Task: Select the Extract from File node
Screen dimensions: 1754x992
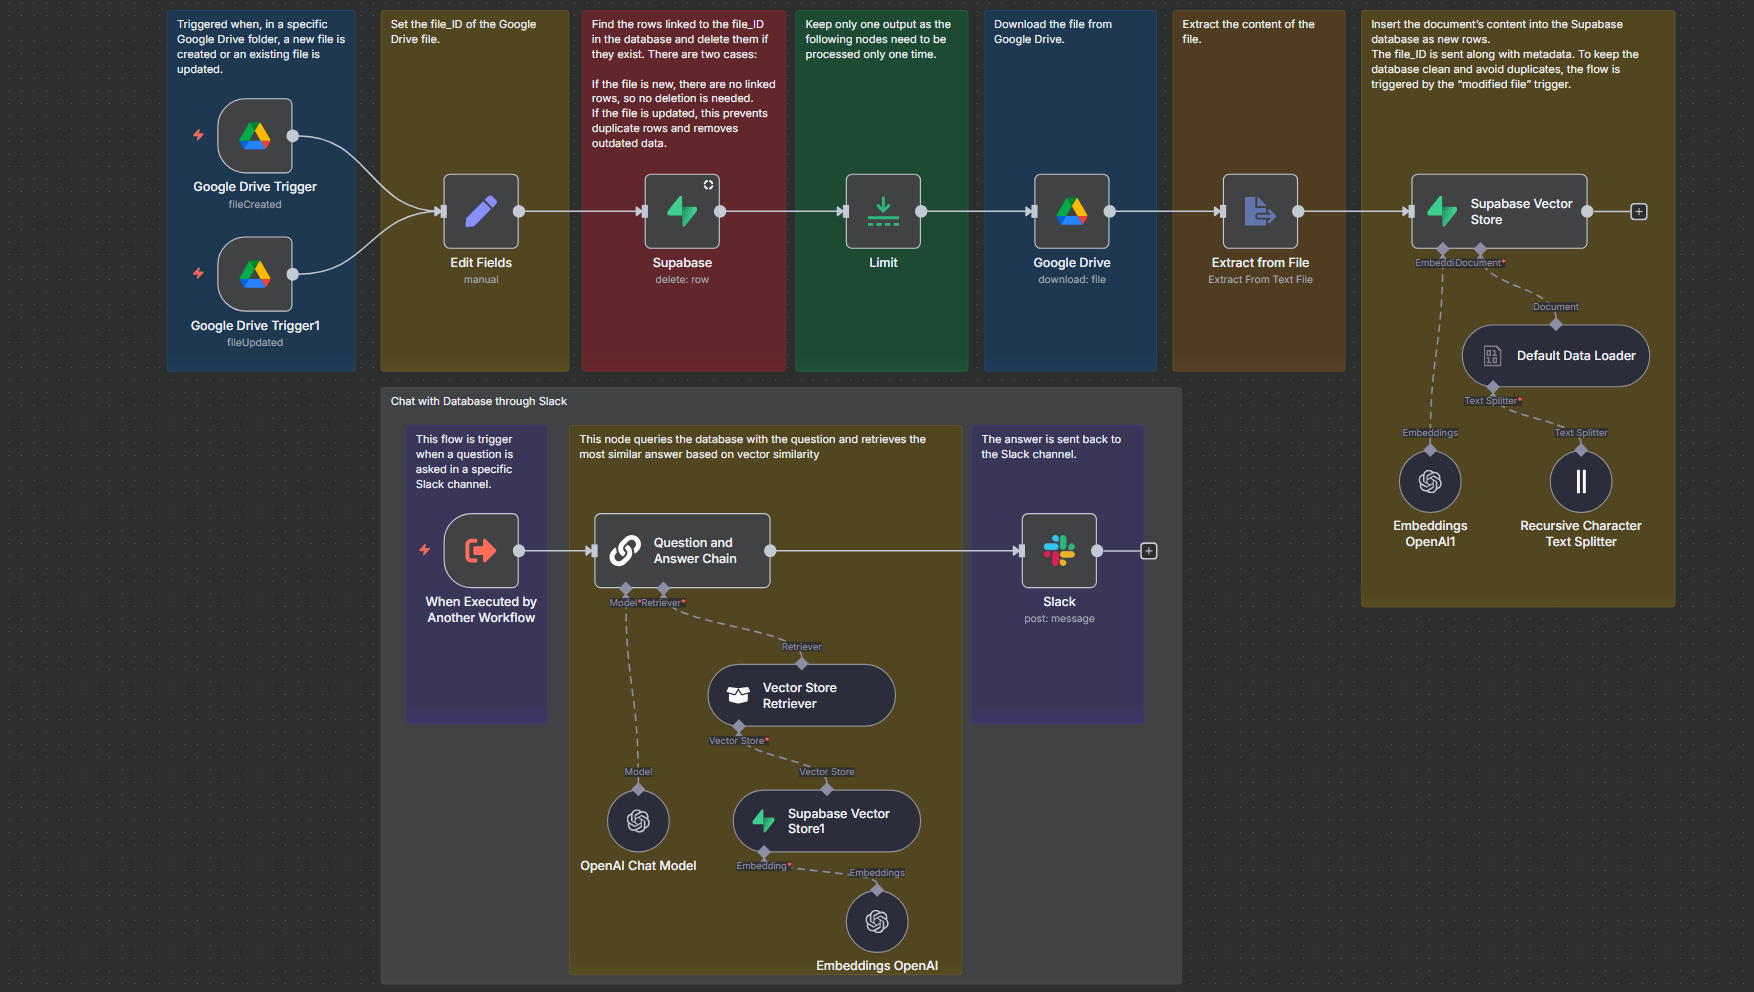Action: 1260,212
